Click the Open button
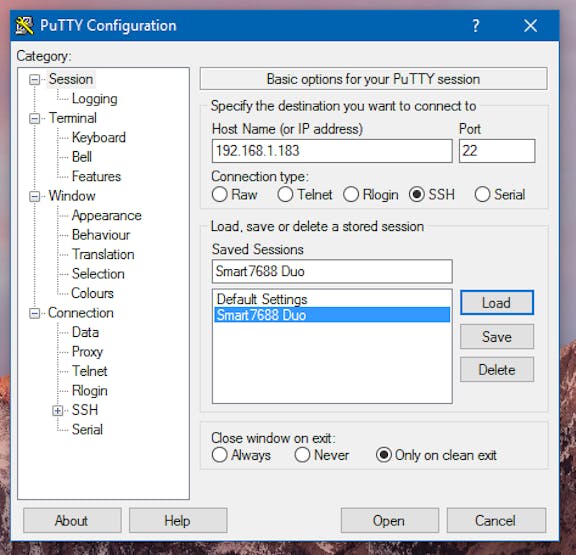Screen dimensions: 576x555 click(390, 520)
